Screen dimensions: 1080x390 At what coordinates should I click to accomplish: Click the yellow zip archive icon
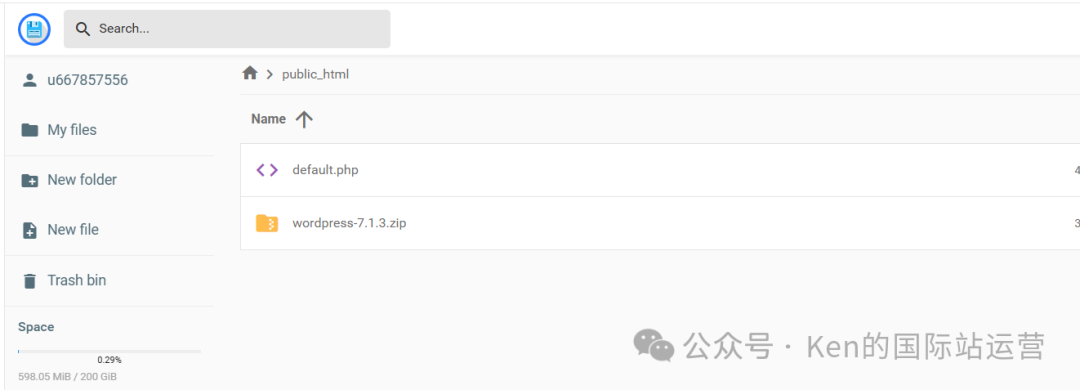tap(267, 223)
